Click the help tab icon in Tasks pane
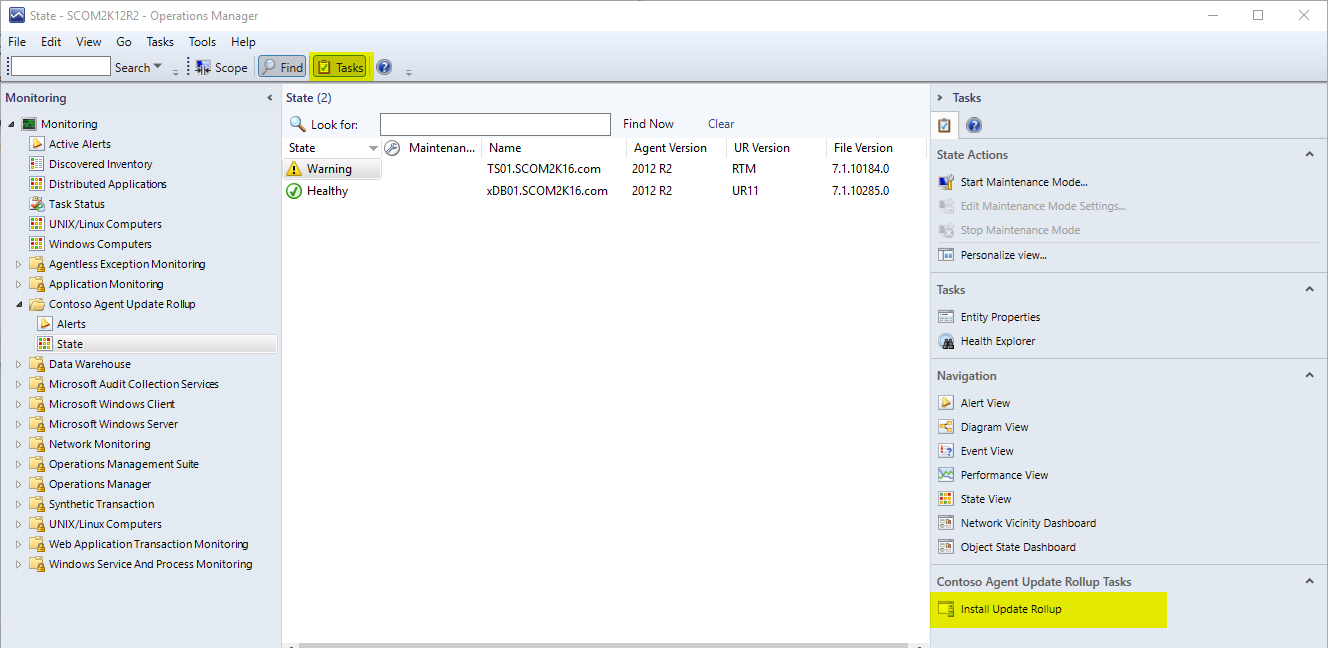The width and height of the screenshot is (1328, 648). (973, 125)
